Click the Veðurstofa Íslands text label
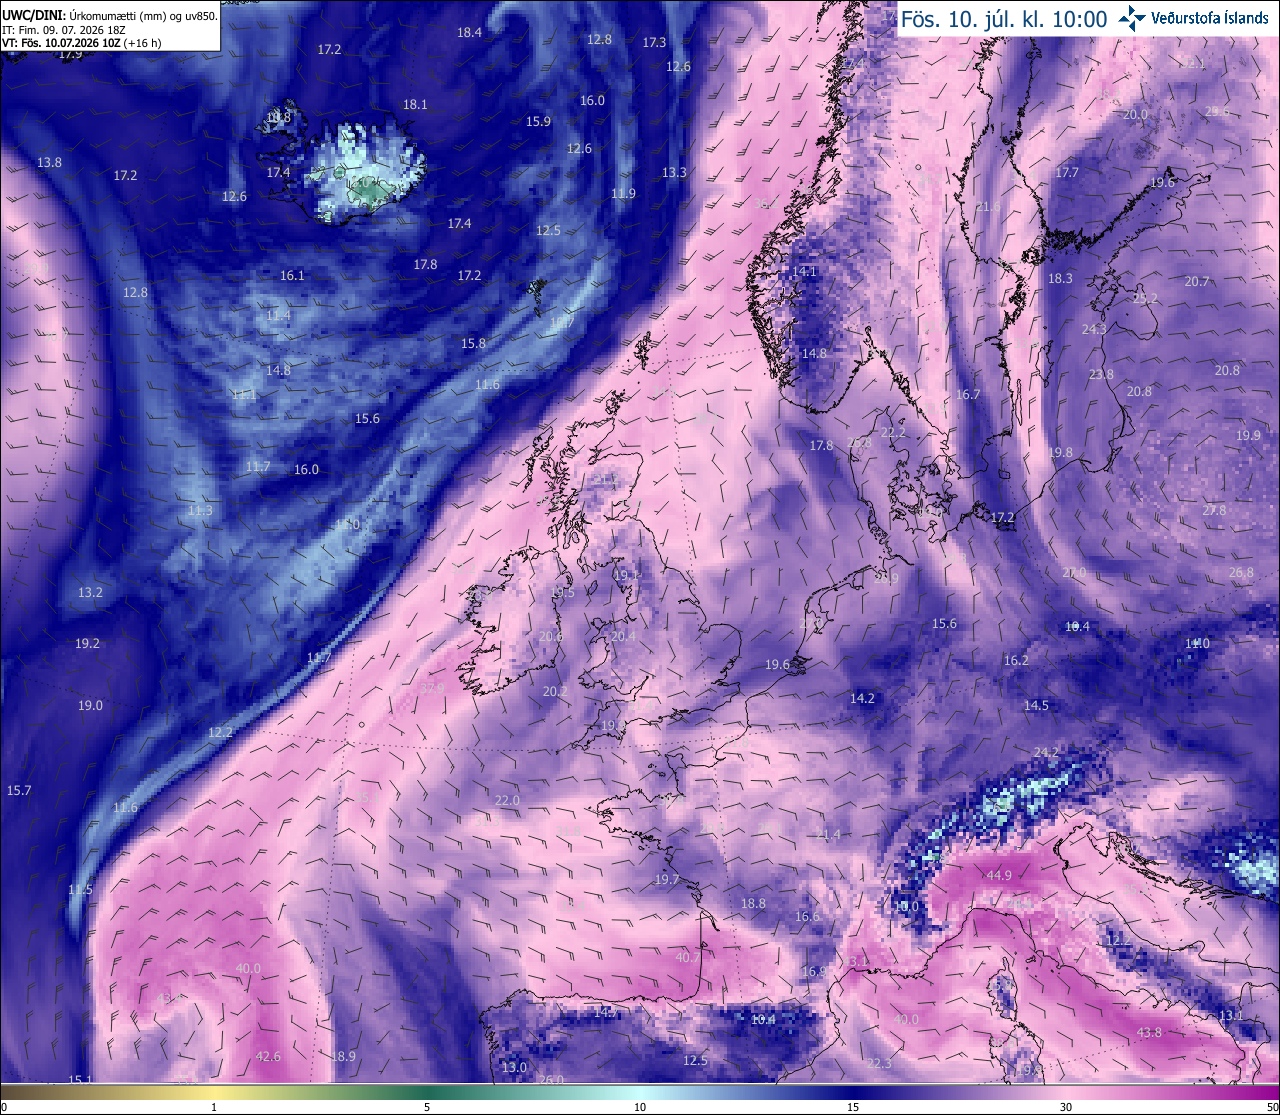1280x1115 pixels. (x=1210, y=18)
